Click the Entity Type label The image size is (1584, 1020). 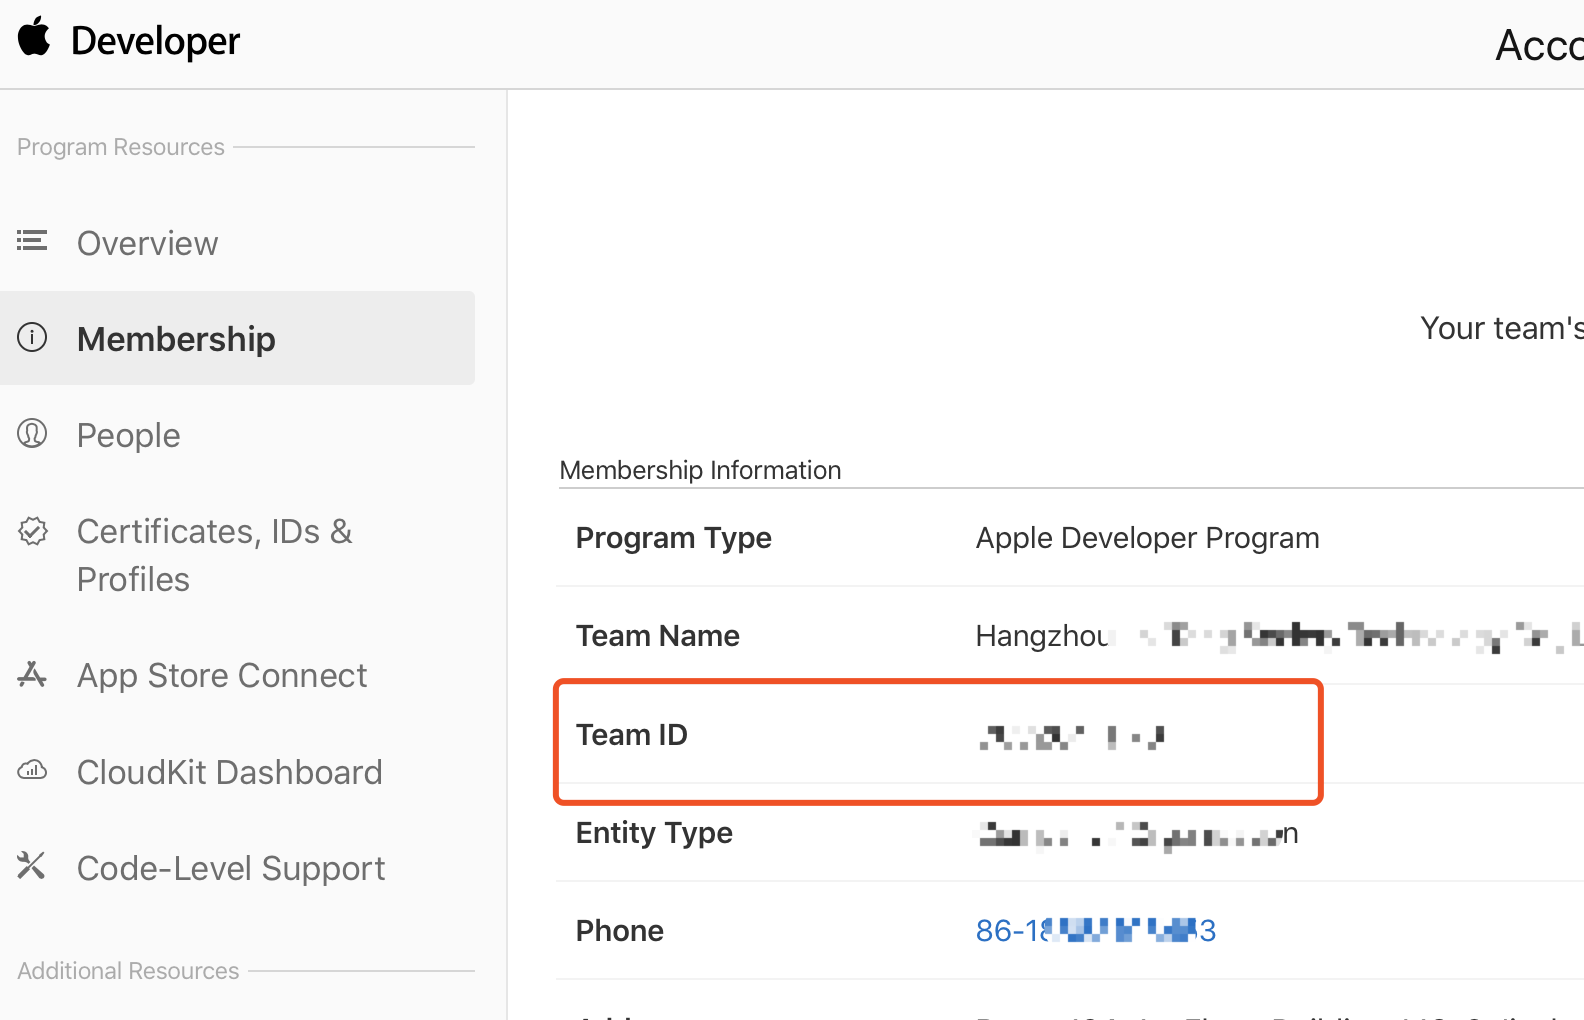[654, 833]
